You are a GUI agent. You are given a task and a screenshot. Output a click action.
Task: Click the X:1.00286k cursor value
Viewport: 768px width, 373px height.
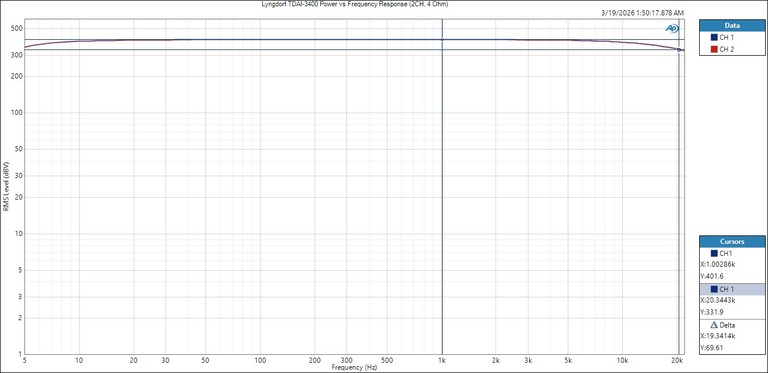[718, 264]
